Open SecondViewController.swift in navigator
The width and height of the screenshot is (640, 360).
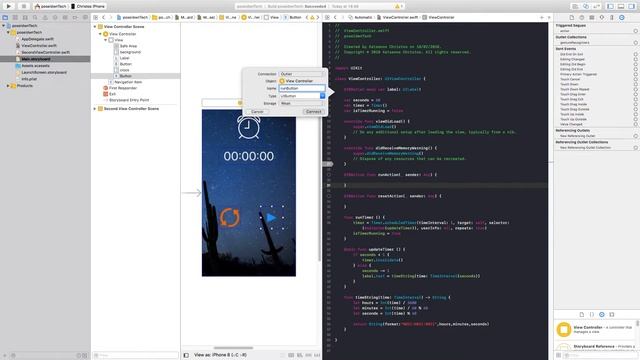coord(45,52)
